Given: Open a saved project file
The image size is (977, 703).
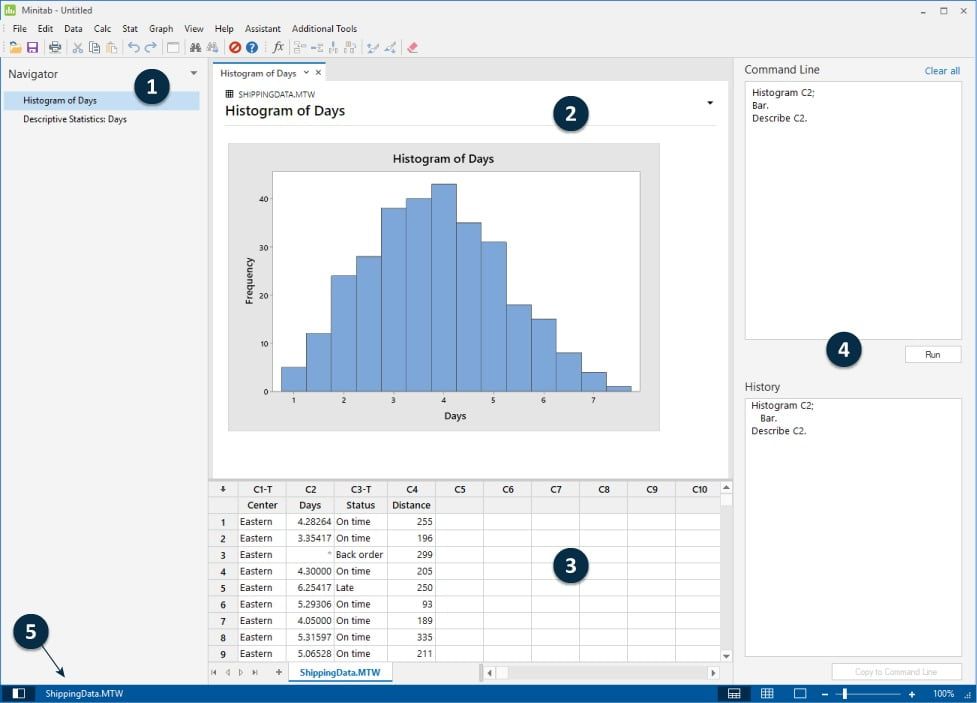Looking at the screenshot, I should (15, 47).
